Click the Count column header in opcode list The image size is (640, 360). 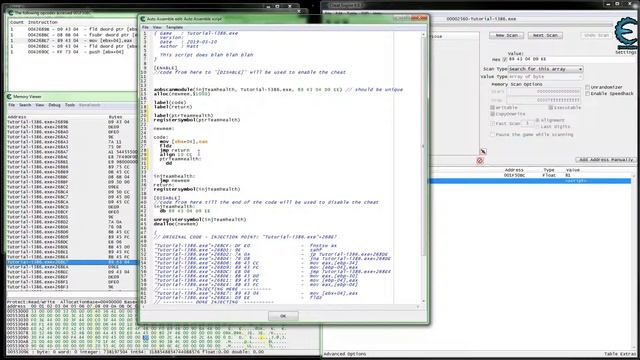(x=17, y=22)
